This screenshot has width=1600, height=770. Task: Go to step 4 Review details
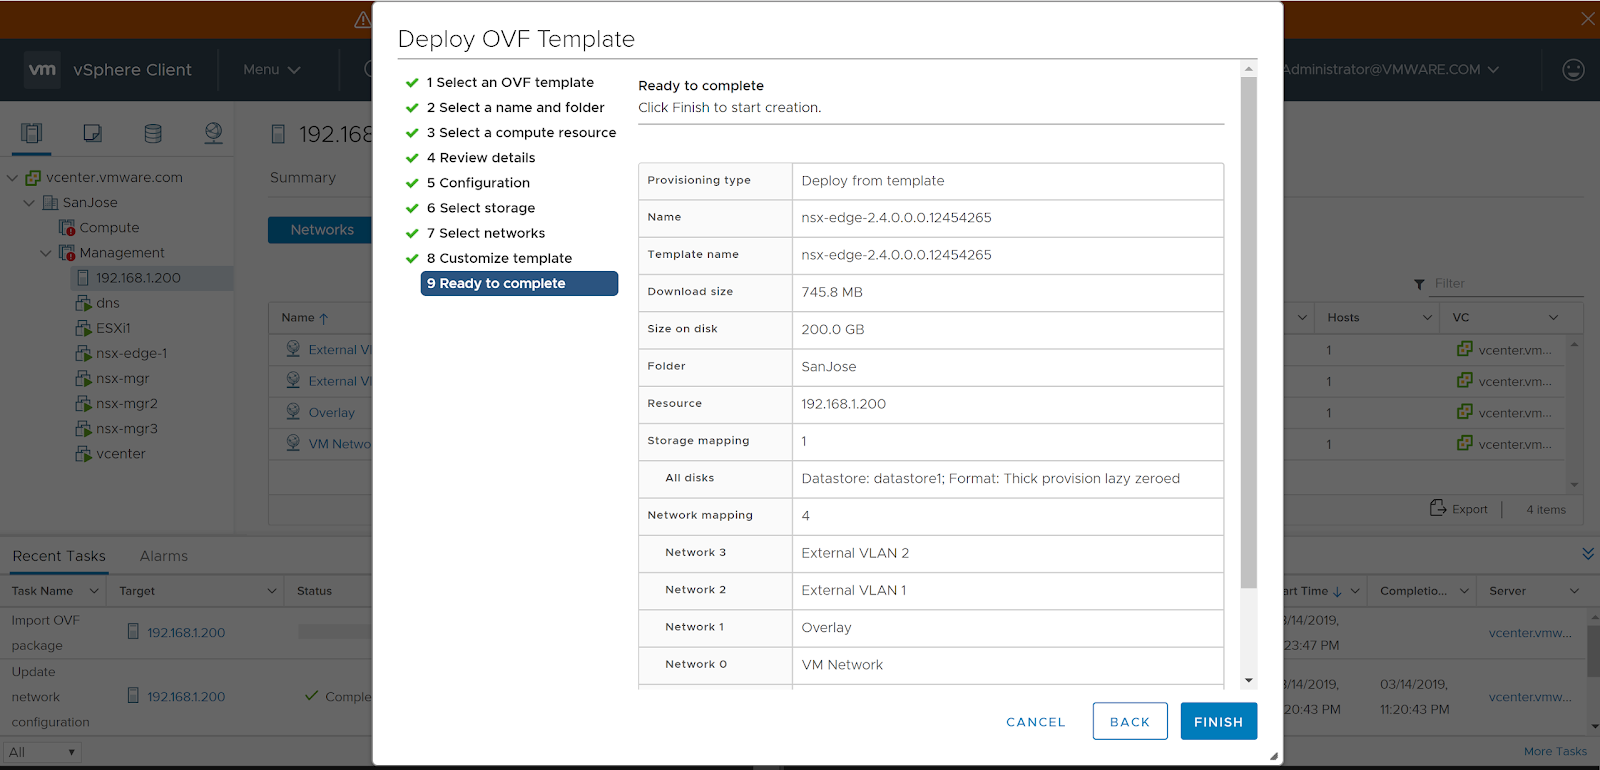pos(481,157)
